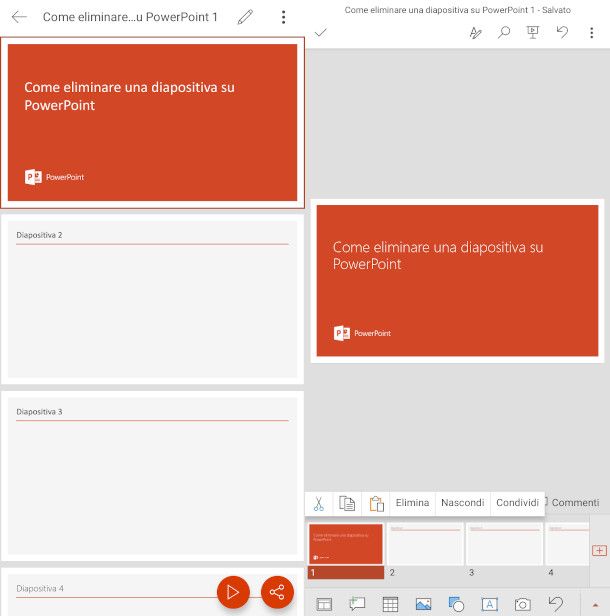Confirm with the checkmark icon
The width and height of the screenshot is (610, 616).
click(321, 32)
